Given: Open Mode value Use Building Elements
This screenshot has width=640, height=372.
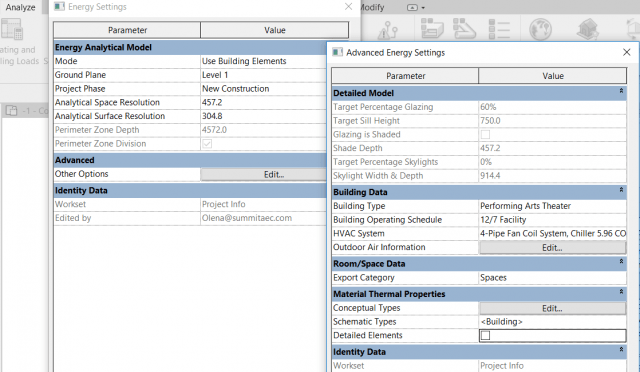Looking at the screenshot, I should pos(263,61).
